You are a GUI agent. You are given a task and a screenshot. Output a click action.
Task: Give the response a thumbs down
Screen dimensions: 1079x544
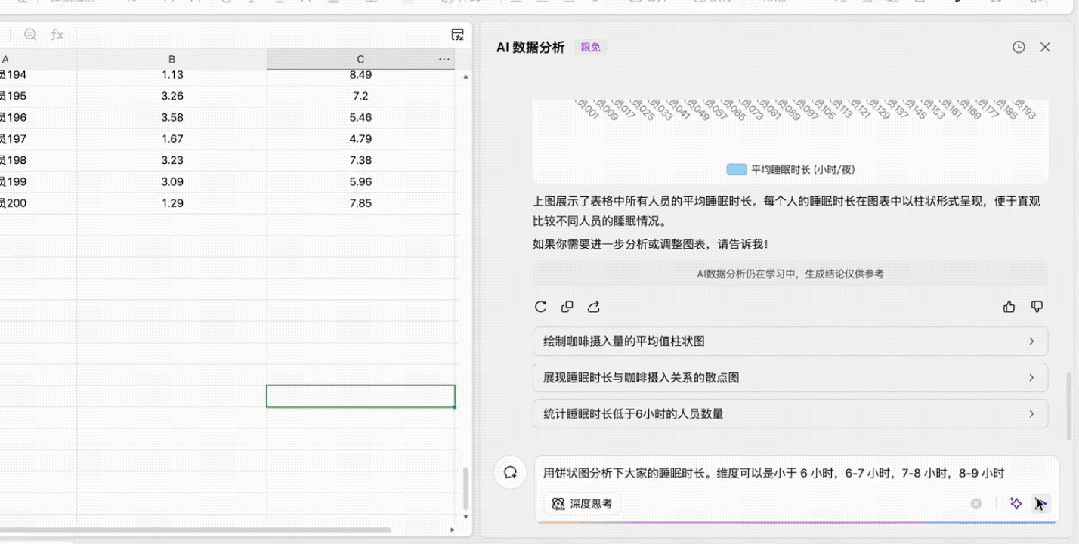(1036, 307)
